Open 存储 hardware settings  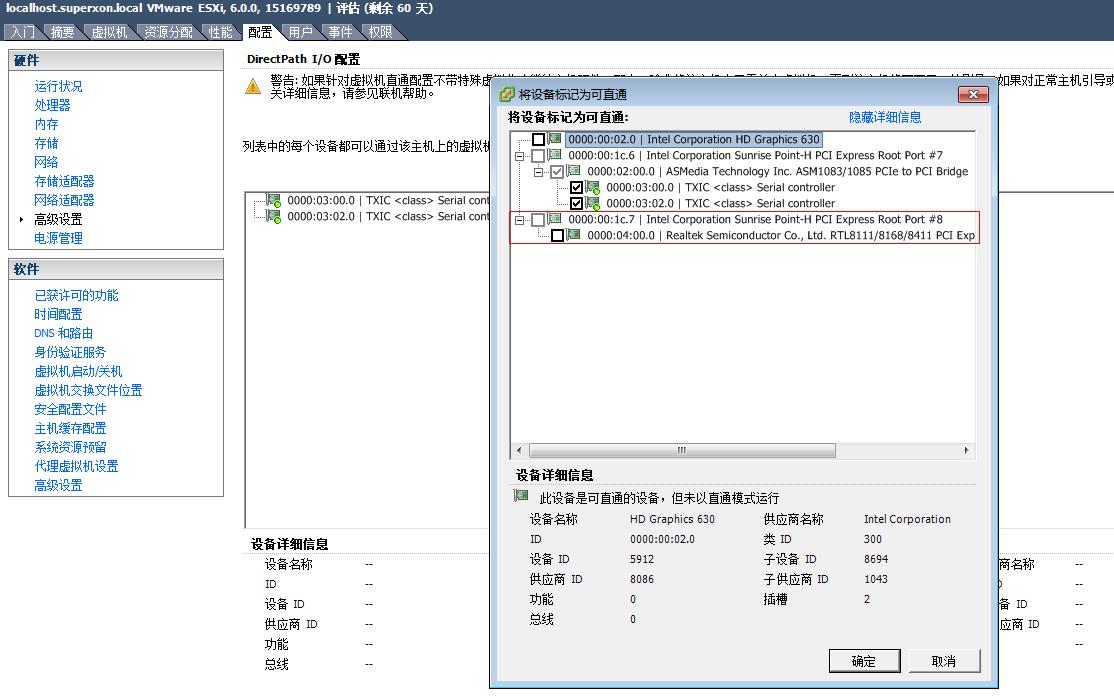(x=46, y=143)
